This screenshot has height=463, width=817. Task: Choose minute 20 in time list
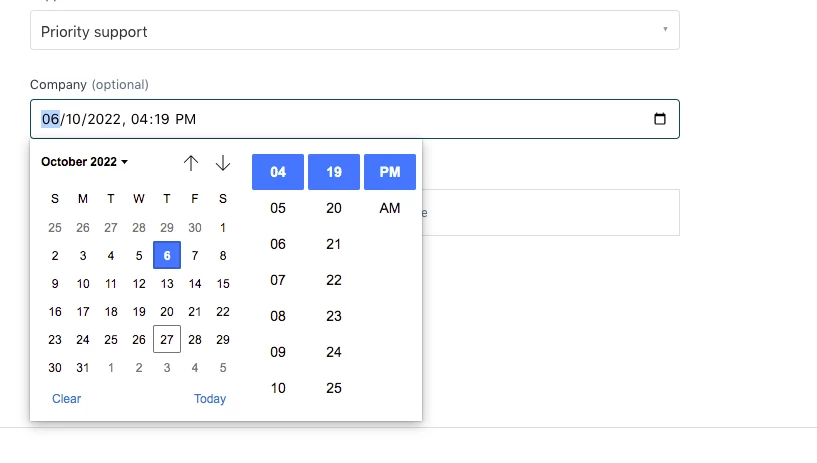[x=334, y=208]
